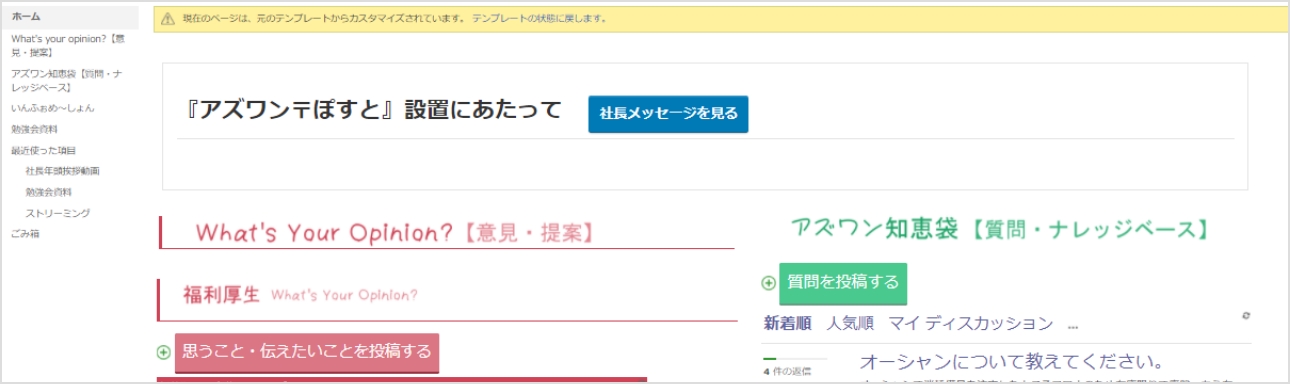The image size is (1290, 384).
Task: Open ストリーミング under recent items
Action: tap(58, 213)
